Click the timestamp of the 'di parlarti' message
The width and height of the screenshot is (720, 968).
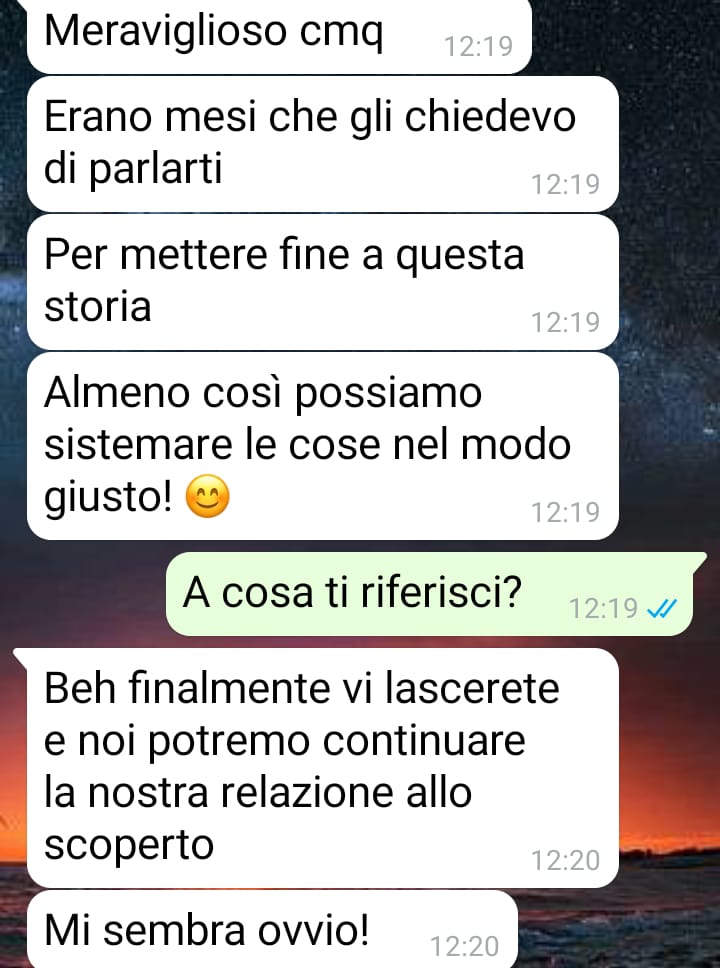point(566,184)
